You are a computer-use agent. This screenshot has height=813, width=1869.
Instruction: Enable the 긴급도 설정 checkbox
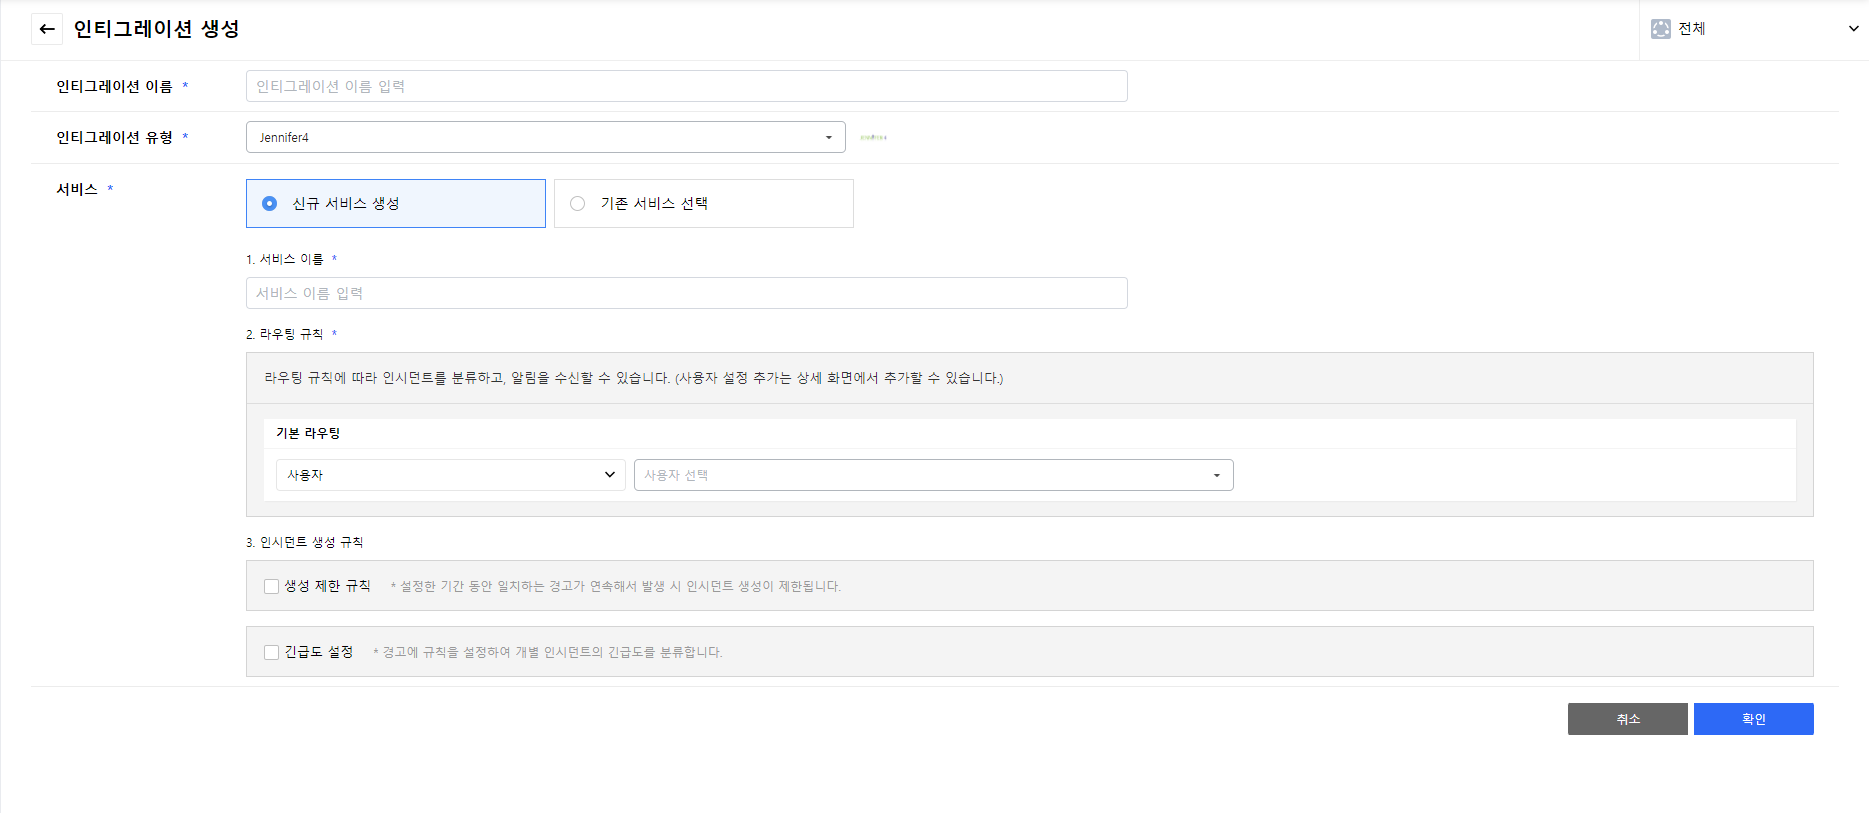point(271,653)
